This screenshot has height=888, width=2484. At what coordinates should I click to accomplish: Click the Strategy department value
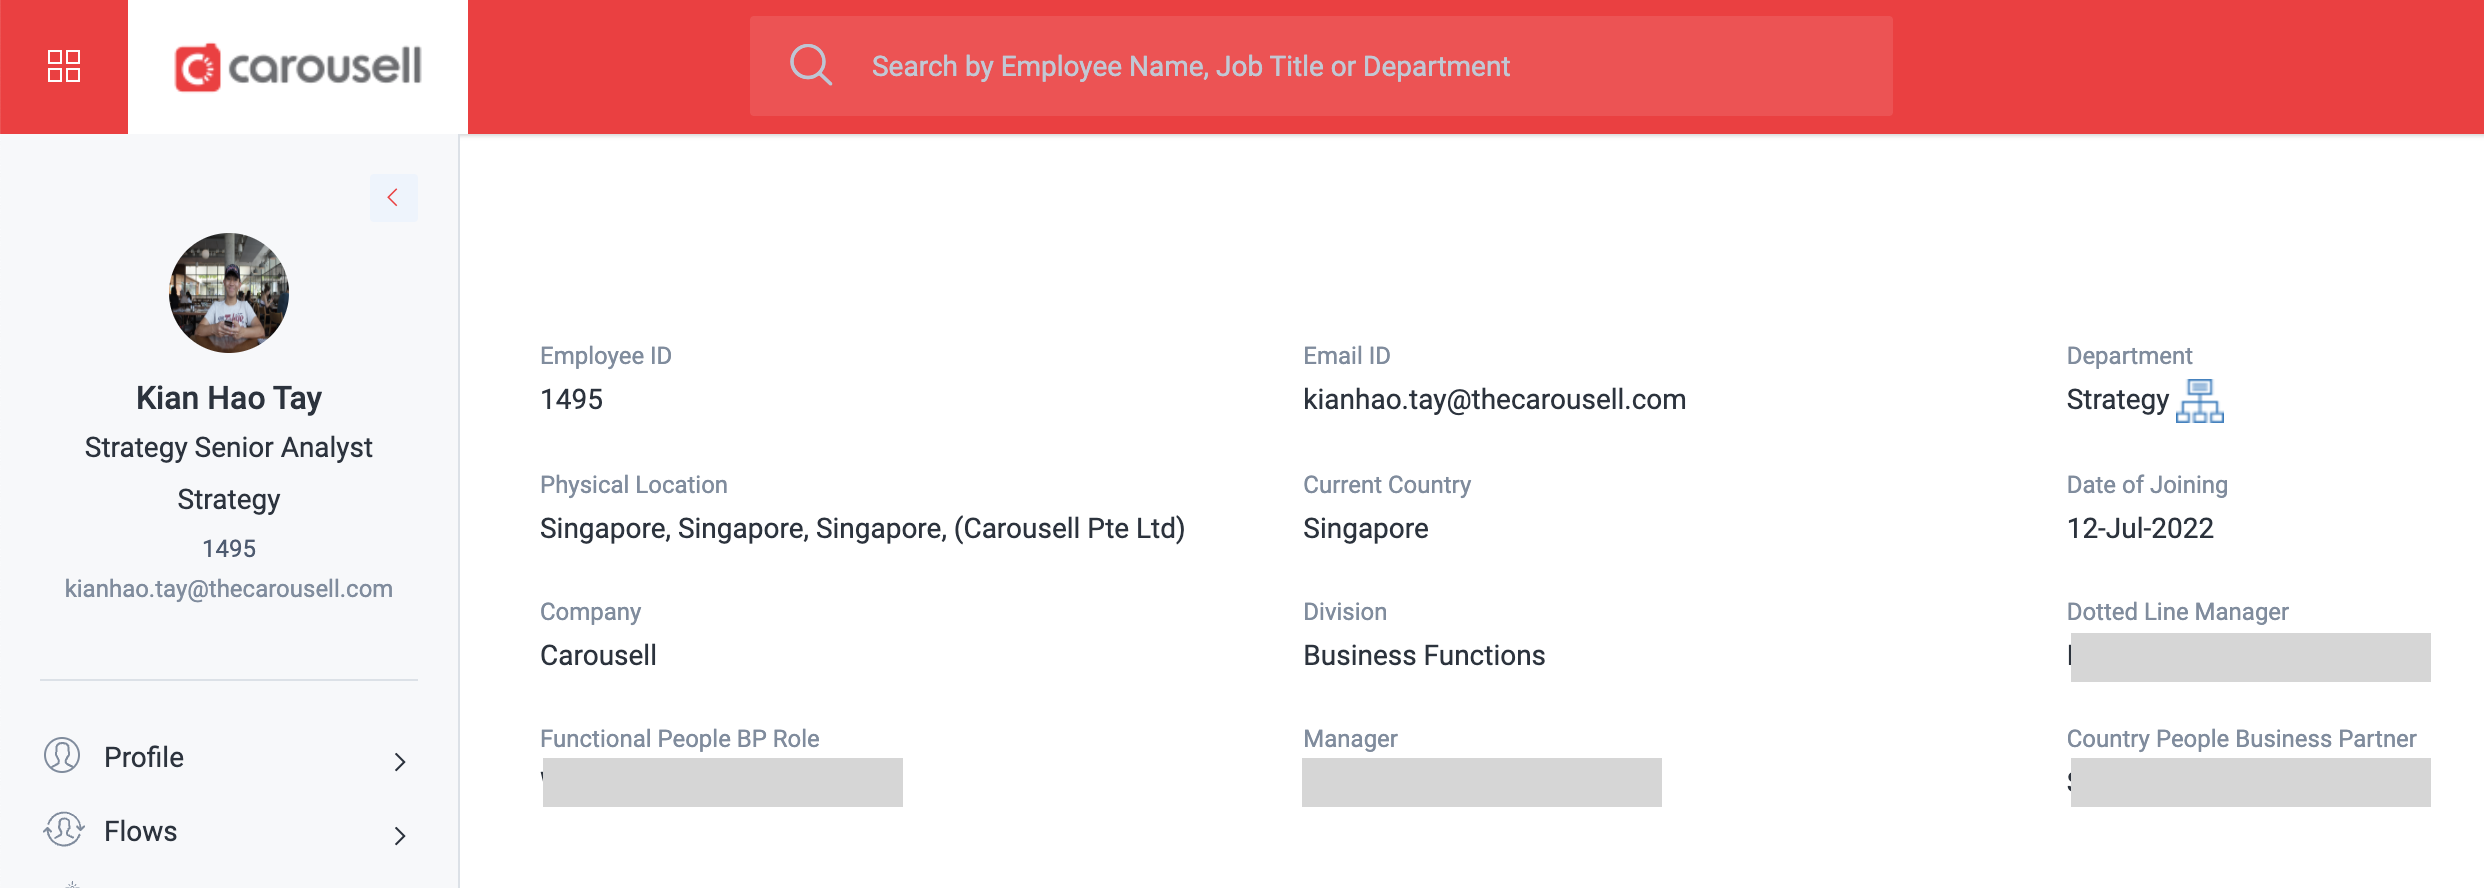coord(2117,400)
